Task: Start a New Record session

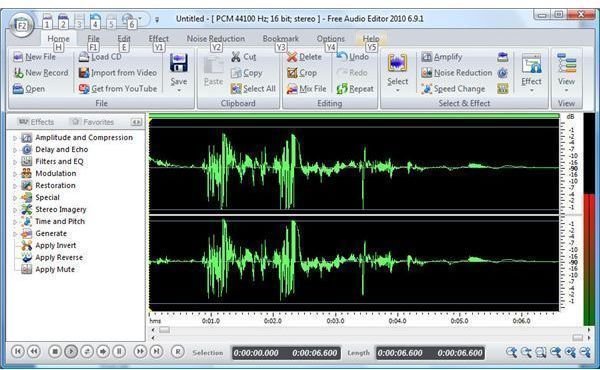Action: pos(41,73)
